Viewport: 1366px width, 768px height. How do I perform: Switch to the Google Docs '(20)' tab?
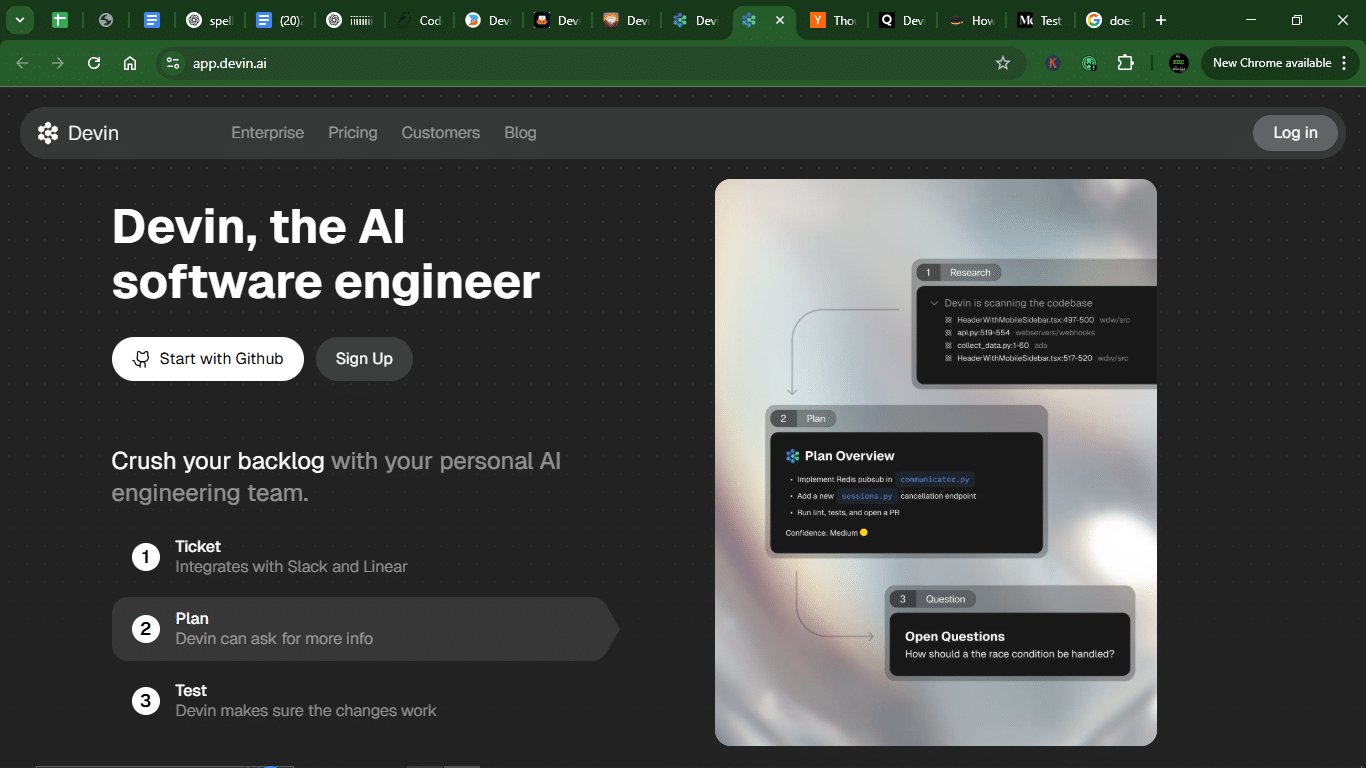279,20
